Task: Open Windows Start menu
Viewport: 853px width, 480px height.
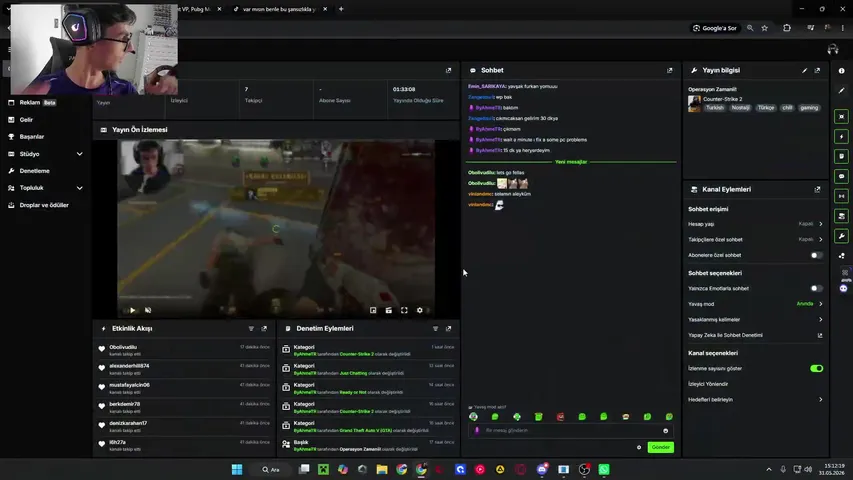Action: point(237,470)
